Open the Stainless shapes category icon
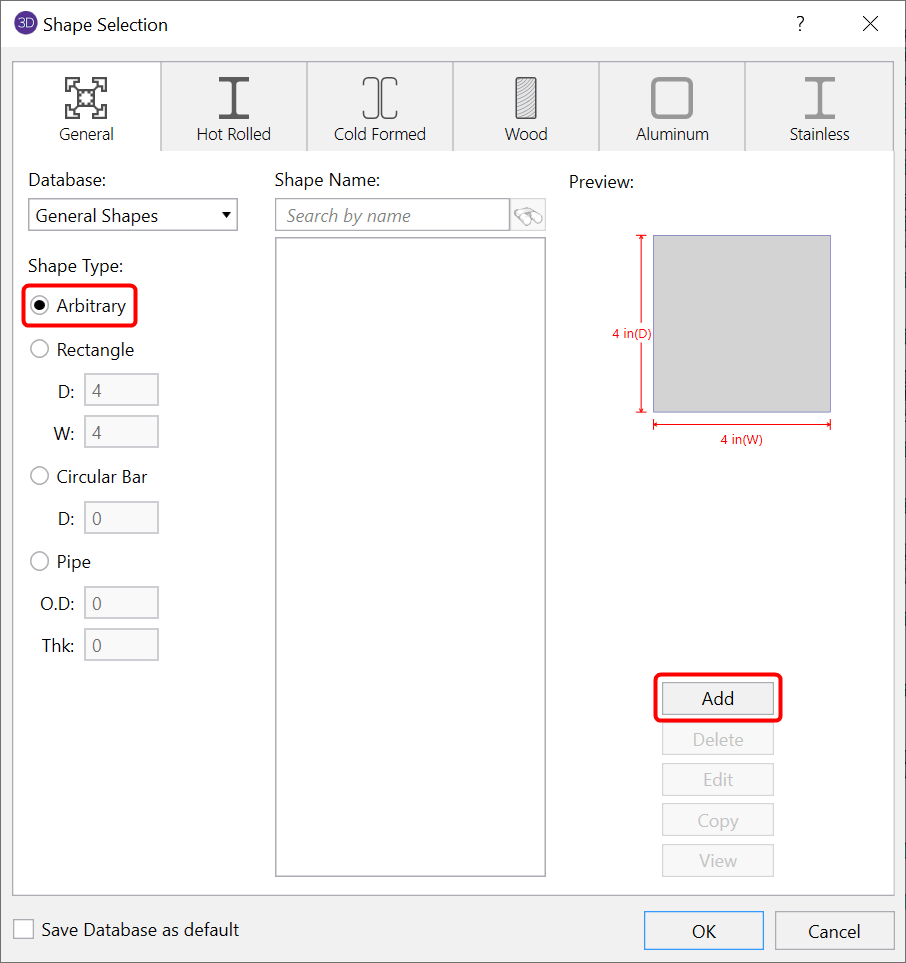This screenshot has height=963, width=906. pyautogui.click(x=818, y=95)
